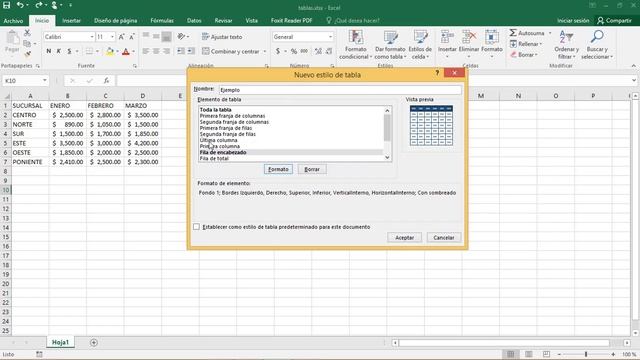Increase font size with the larger A icon
This screenshot has height=360, width=640.
point(121,37)
